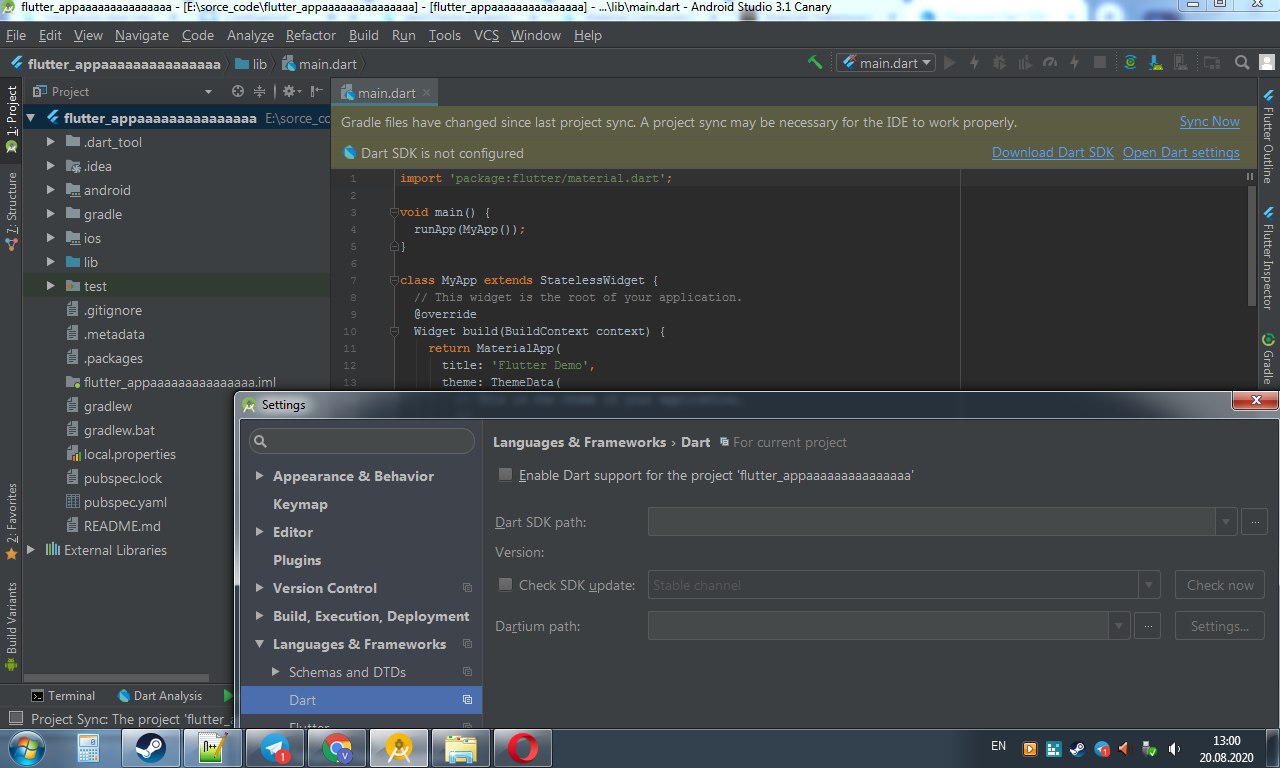Click the Dart SDK path input field
Image resolution: width=1280 pixels, height=768 pixels.
(x=931, y=521)
